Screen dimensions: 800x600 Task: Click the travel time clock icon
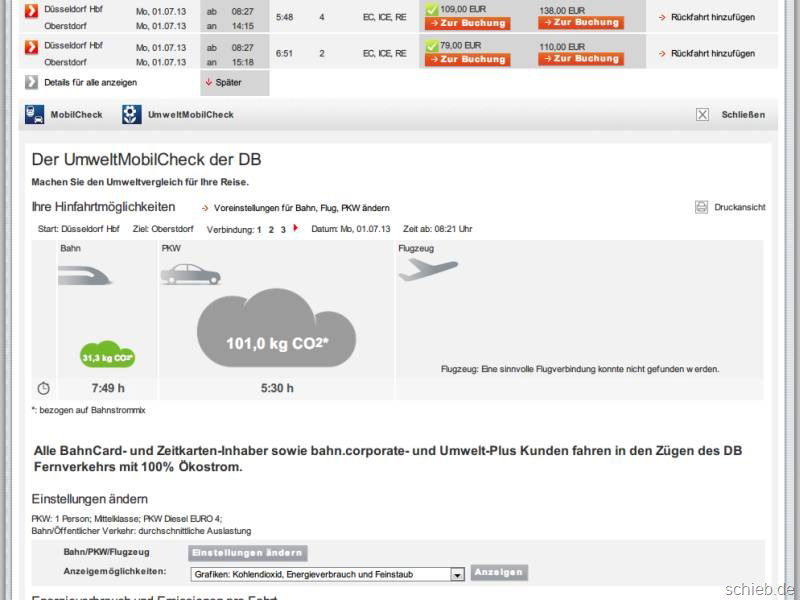pos(43,388)
